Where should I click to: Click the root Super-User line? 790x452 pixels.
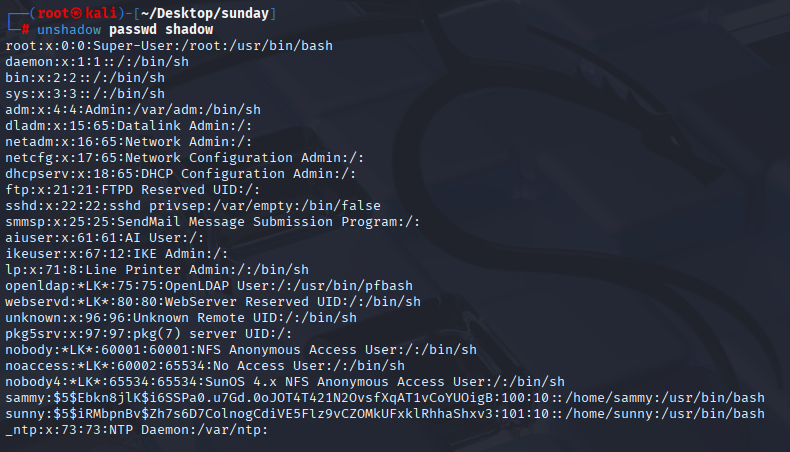pyautogui.click(x=169, y=46)
